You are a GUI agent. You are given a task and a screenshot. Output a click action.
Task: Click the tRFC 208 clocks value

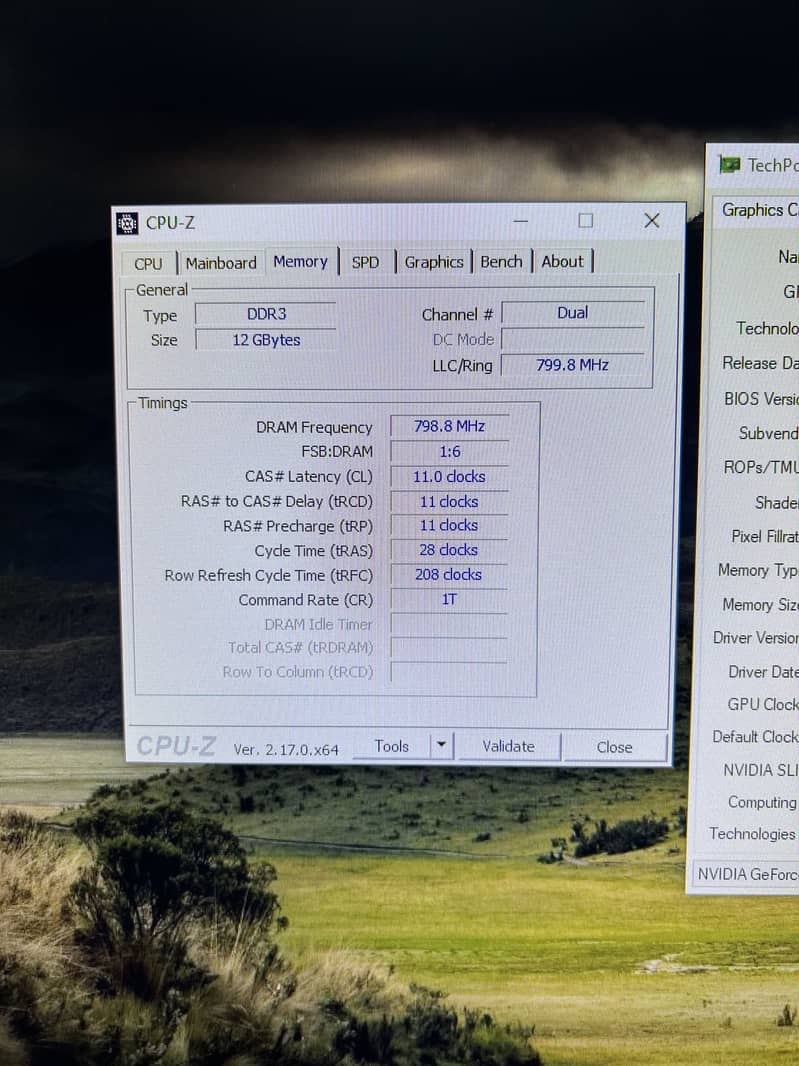(449, 574)
